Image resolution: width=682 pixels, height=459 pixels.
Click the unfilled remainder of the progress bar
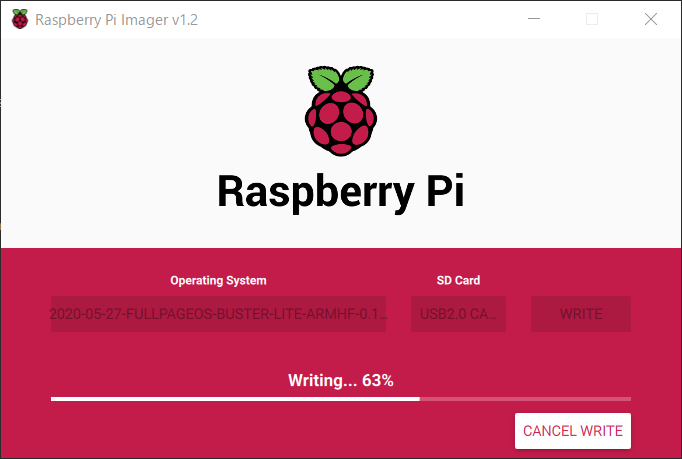525,399
